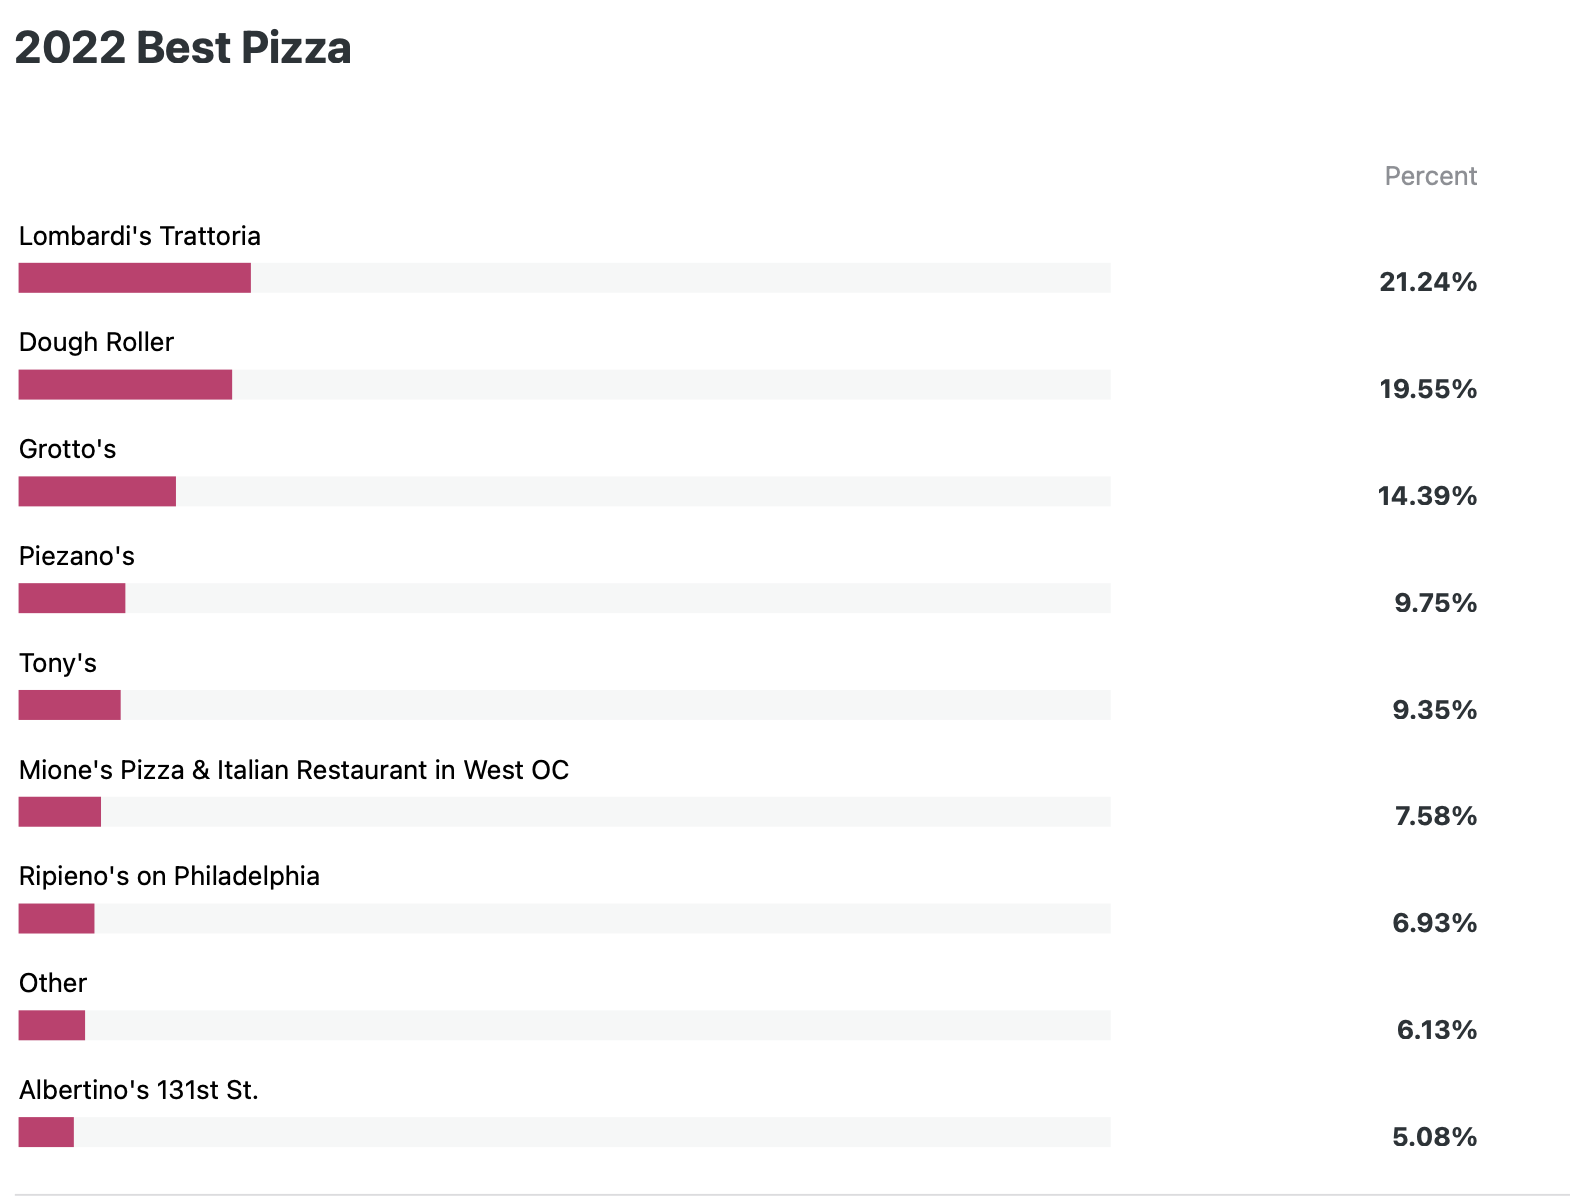Click the Piezano's pink bar

(72, 598)
